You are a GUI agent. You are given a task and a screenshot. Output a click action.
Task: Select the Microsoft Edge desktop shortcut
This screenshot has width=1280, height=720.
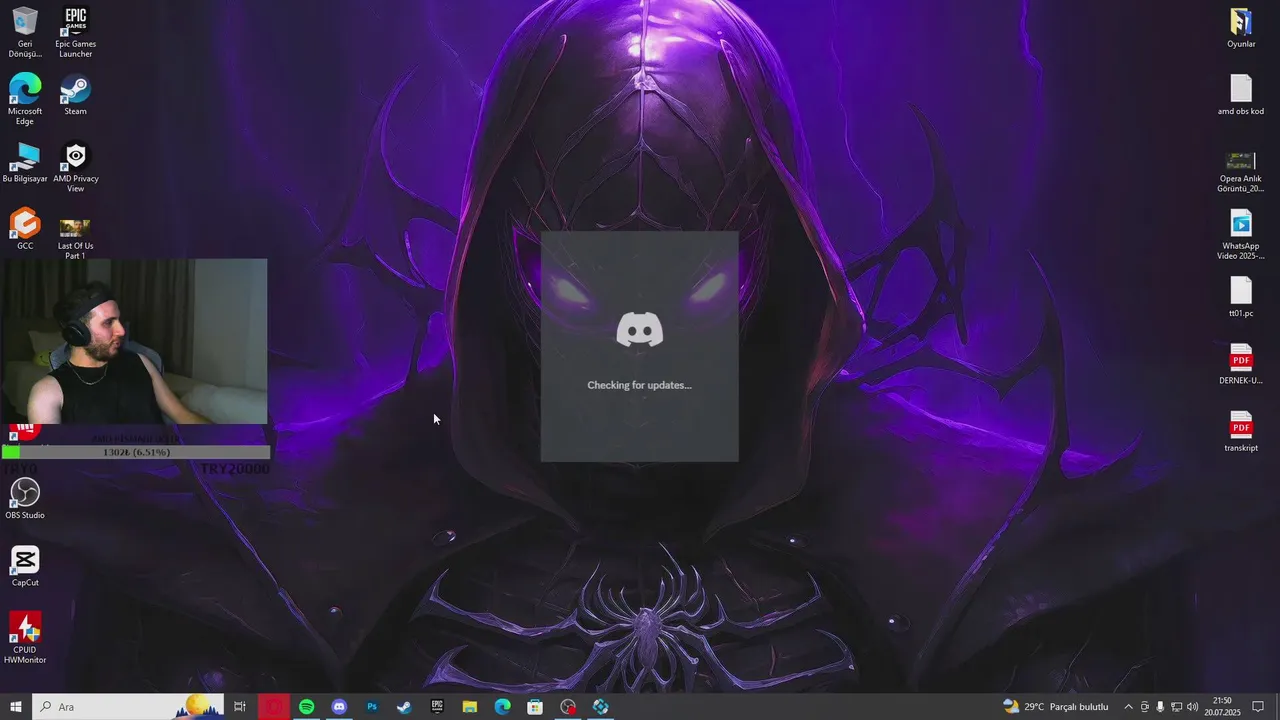(x=25, y=99)
